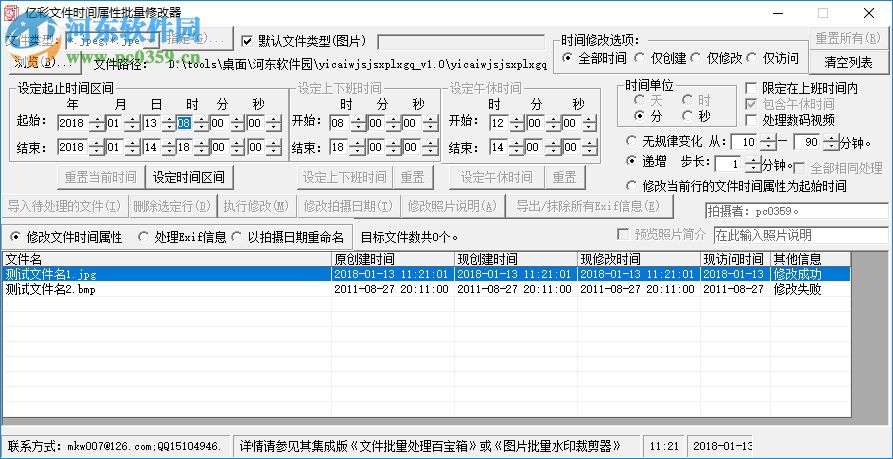Click status bar date 2018-01-13
Screen dimensions: 893x459
[722, 445]
